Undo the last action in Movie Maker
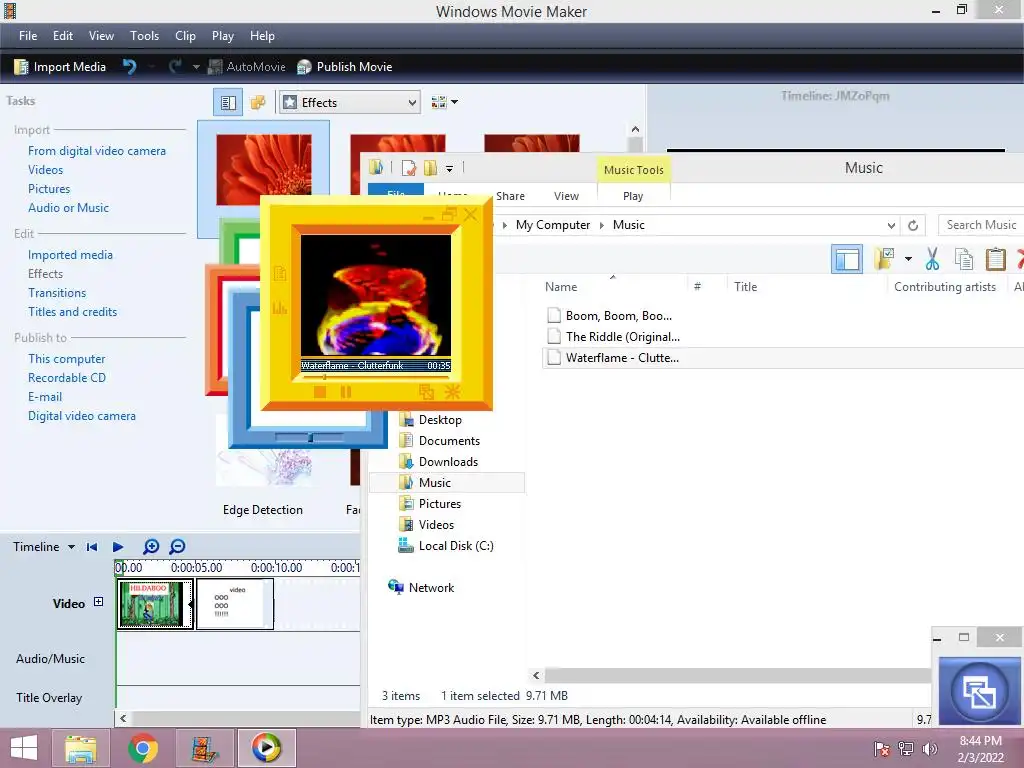 click(x=129, y=67)
